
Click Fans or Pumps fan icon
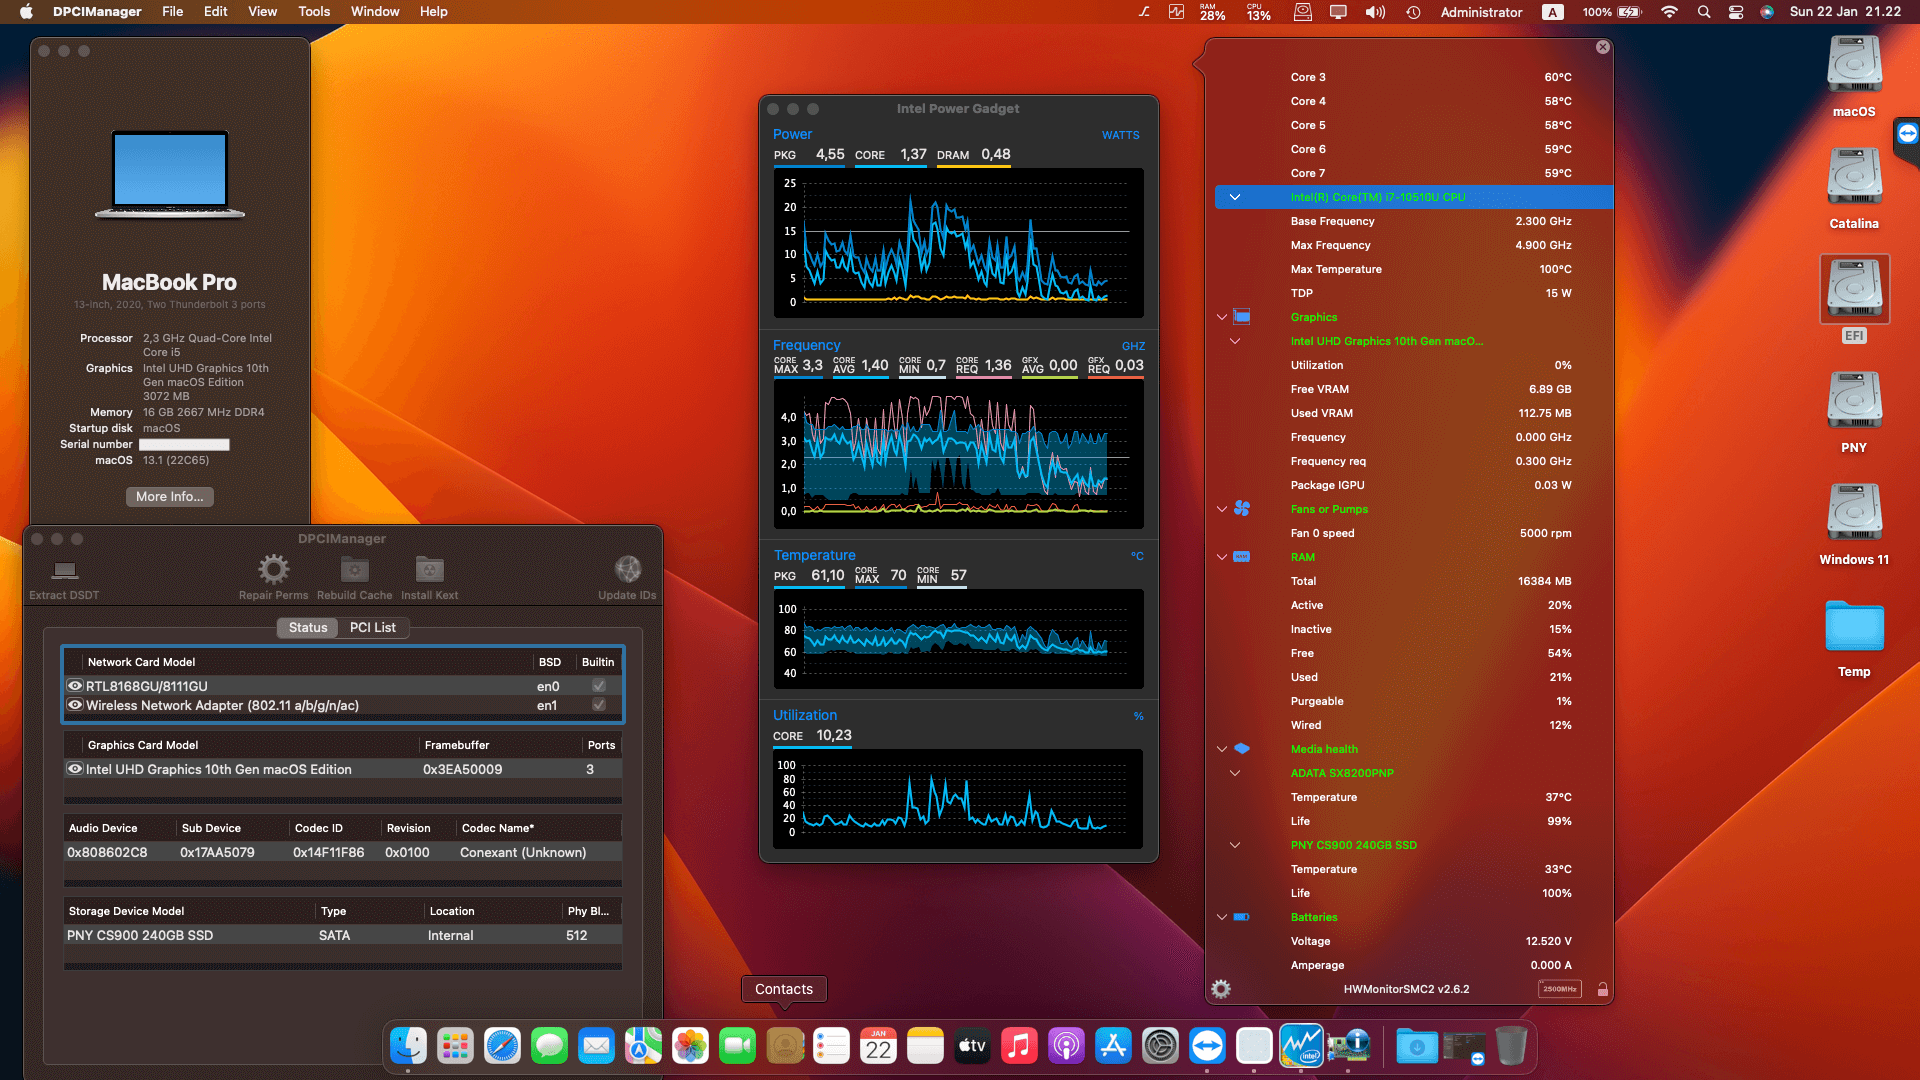pyautogui.click(x=1242, y=509)
